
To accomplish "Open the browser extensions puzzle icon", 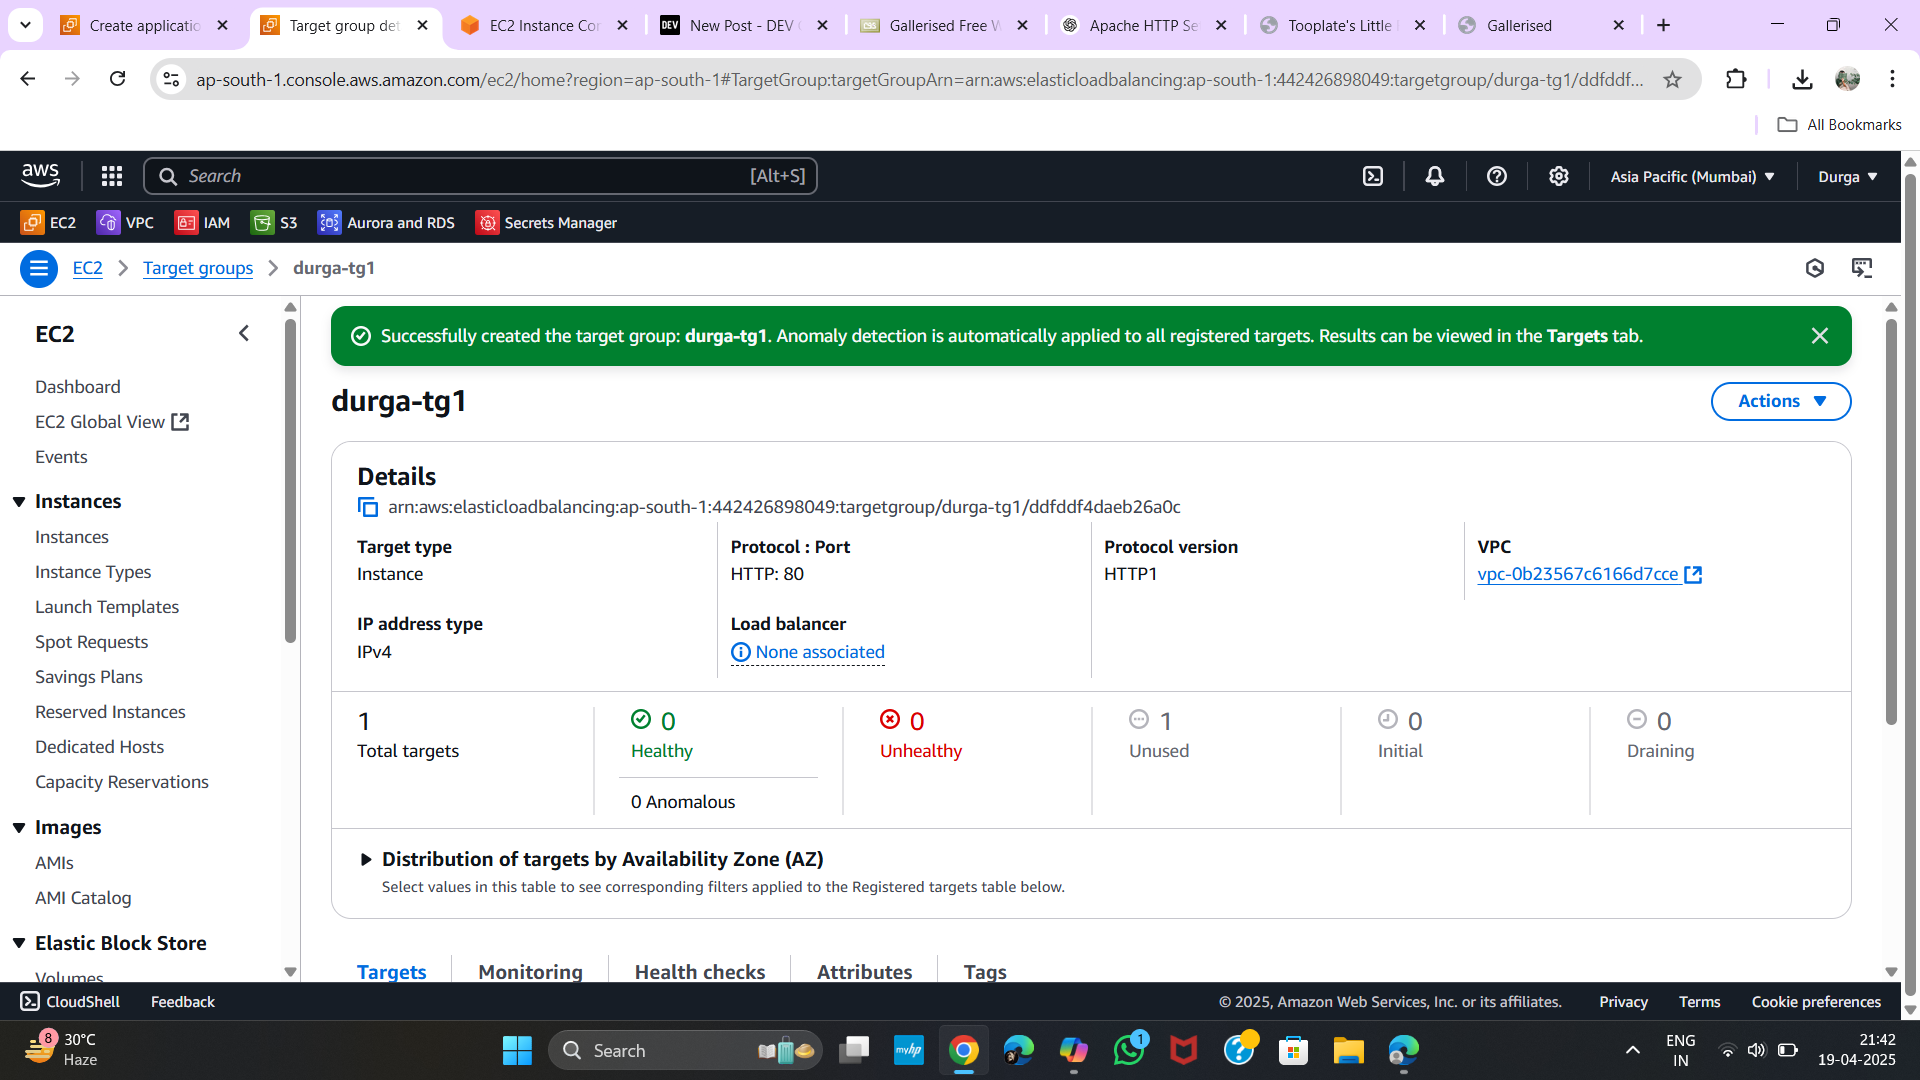I will [1737, 79].
